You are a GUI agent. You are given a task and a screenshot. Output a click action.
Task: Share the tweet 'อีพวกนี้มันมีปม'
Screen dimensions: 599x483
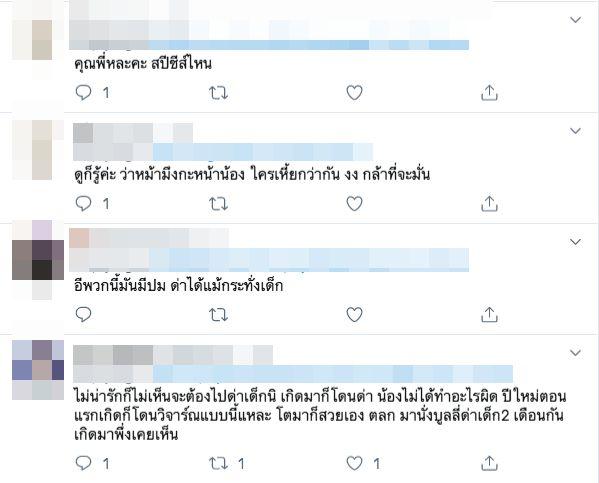click(x=489, y=314)
